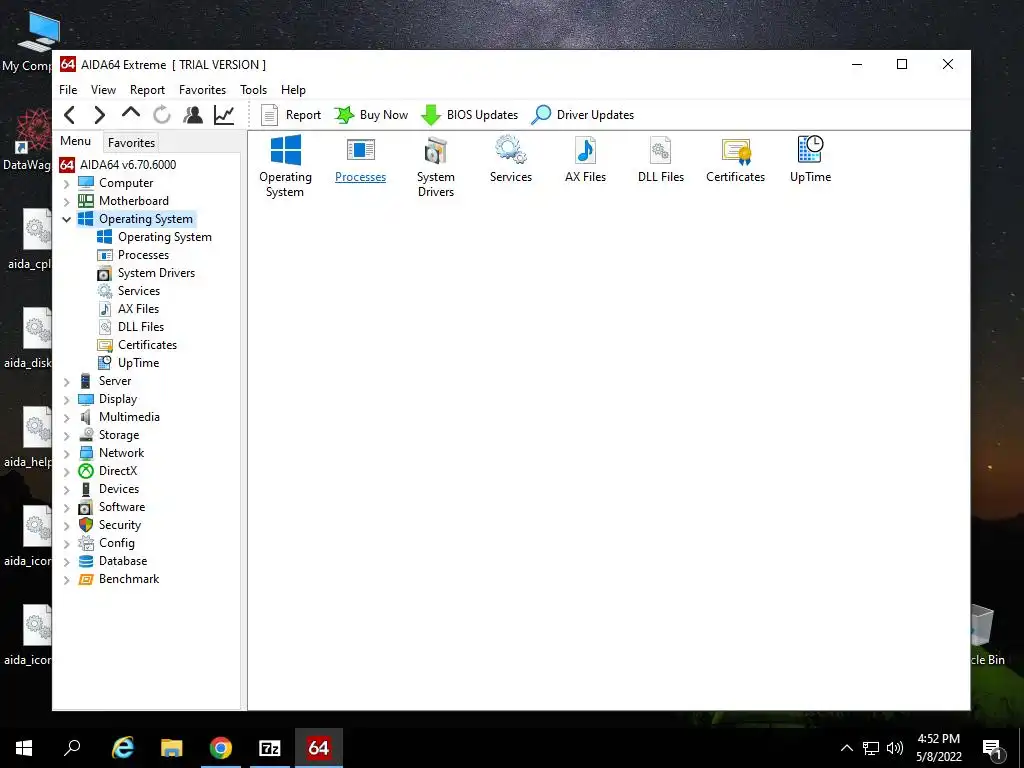This screenshot has height=768, width=1024.
Task: Open Windows Start menu
Action: (24, 748)
